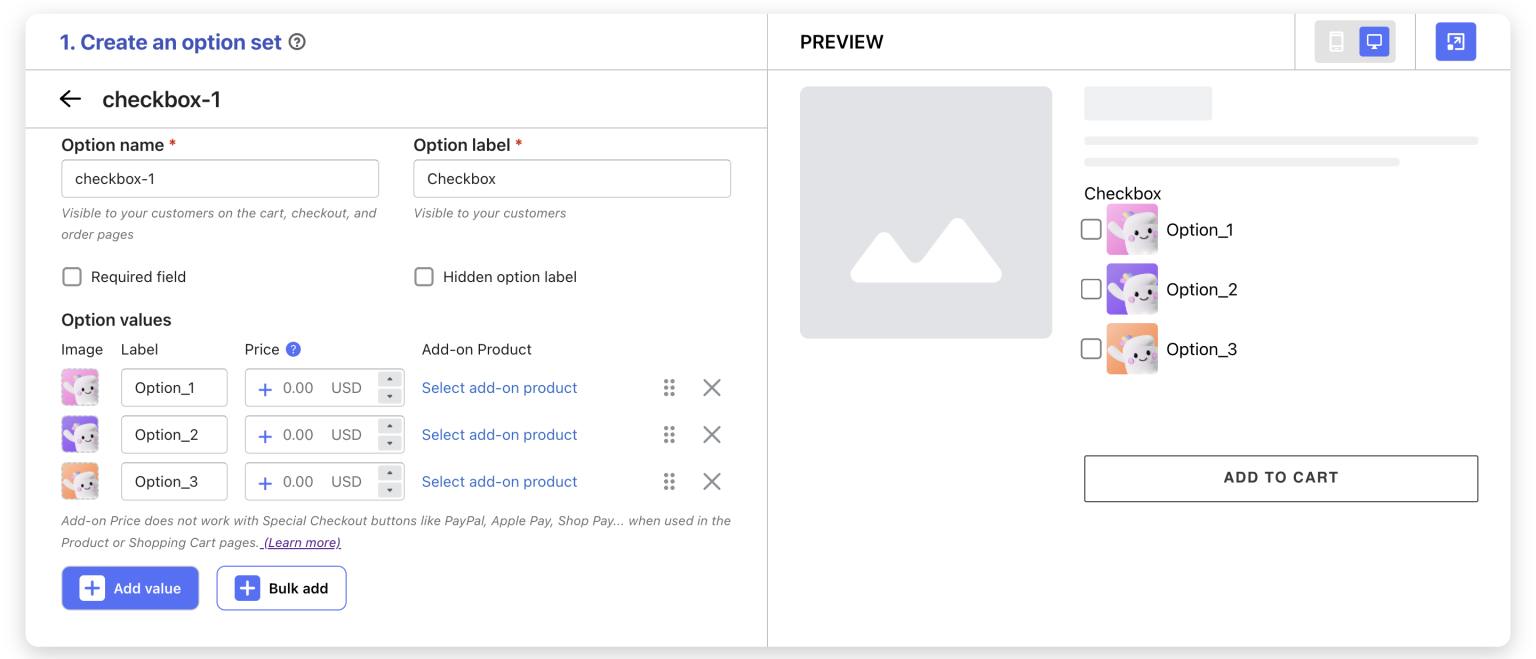The width and height of the screenshot is (1536, 659).
Task: Decrement the Option_3 price with the down arrow
Action: (x=390, y=488)
